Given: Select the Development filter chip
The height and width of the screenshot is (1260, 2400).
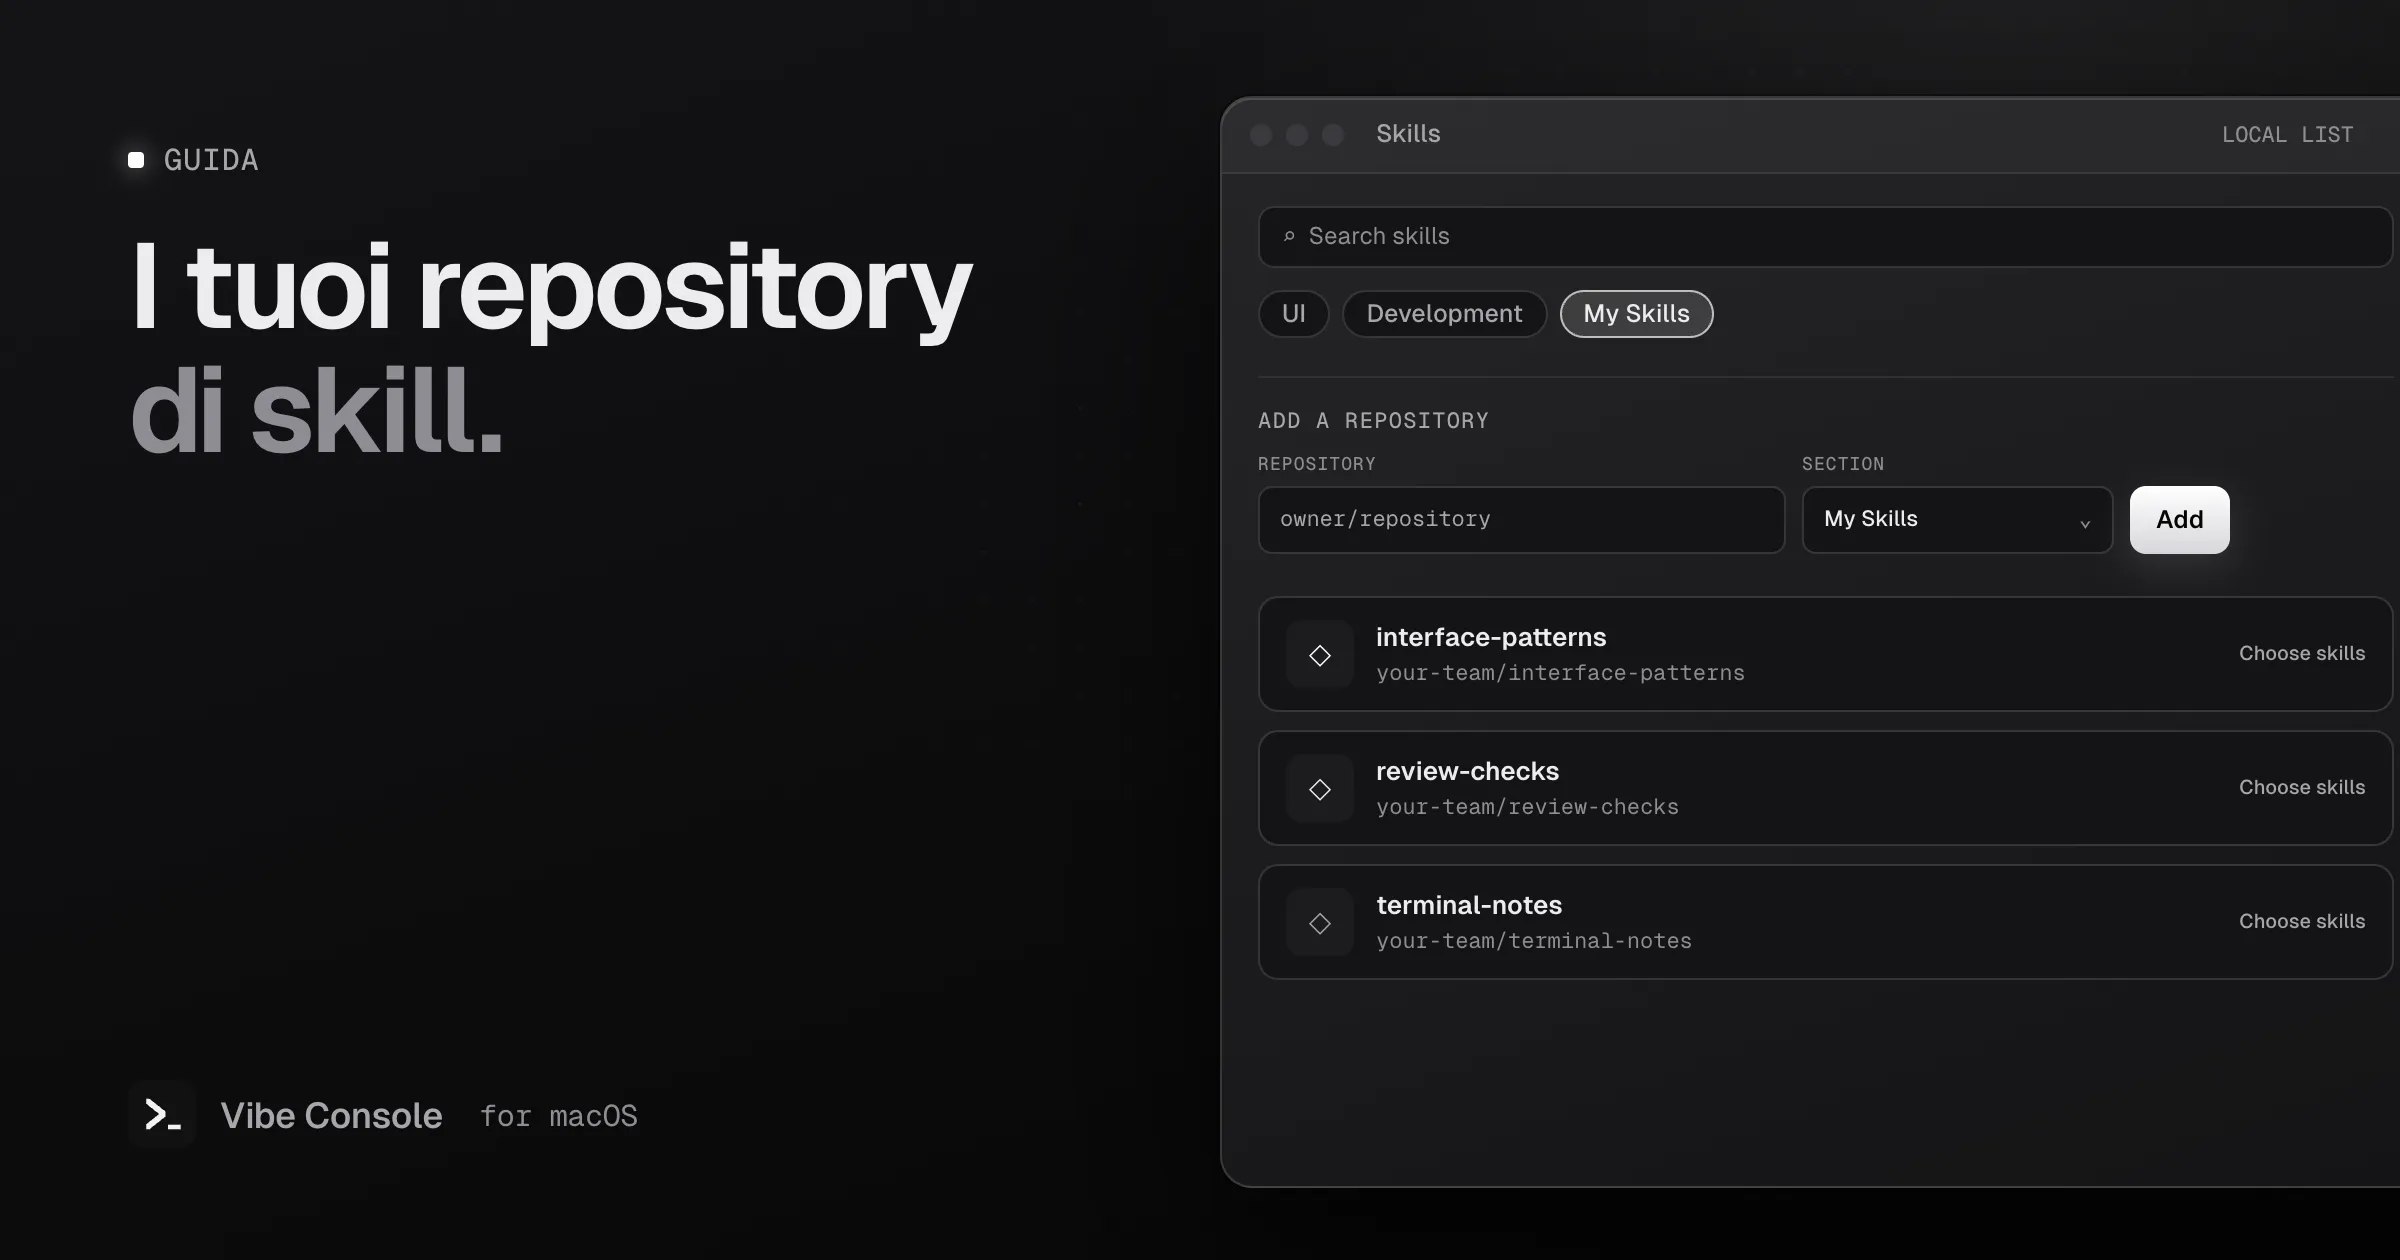Looking at the screenshot, I should point(1444,314).
